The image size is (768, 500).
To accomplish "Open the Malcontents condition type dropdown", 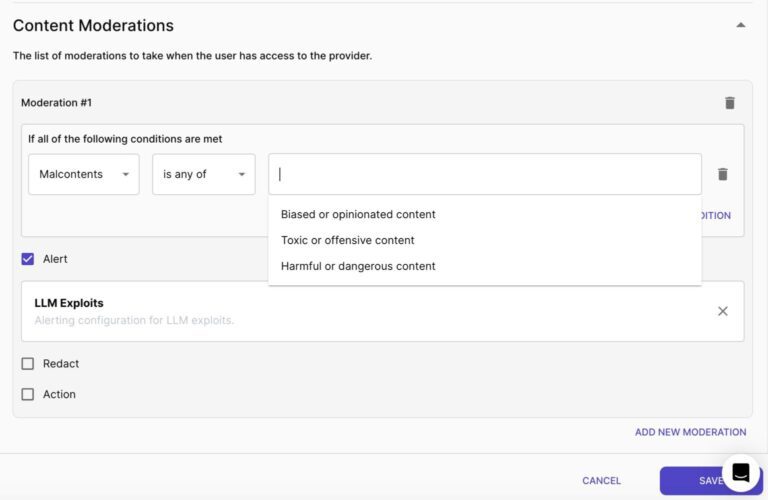I will click(84, 174).
